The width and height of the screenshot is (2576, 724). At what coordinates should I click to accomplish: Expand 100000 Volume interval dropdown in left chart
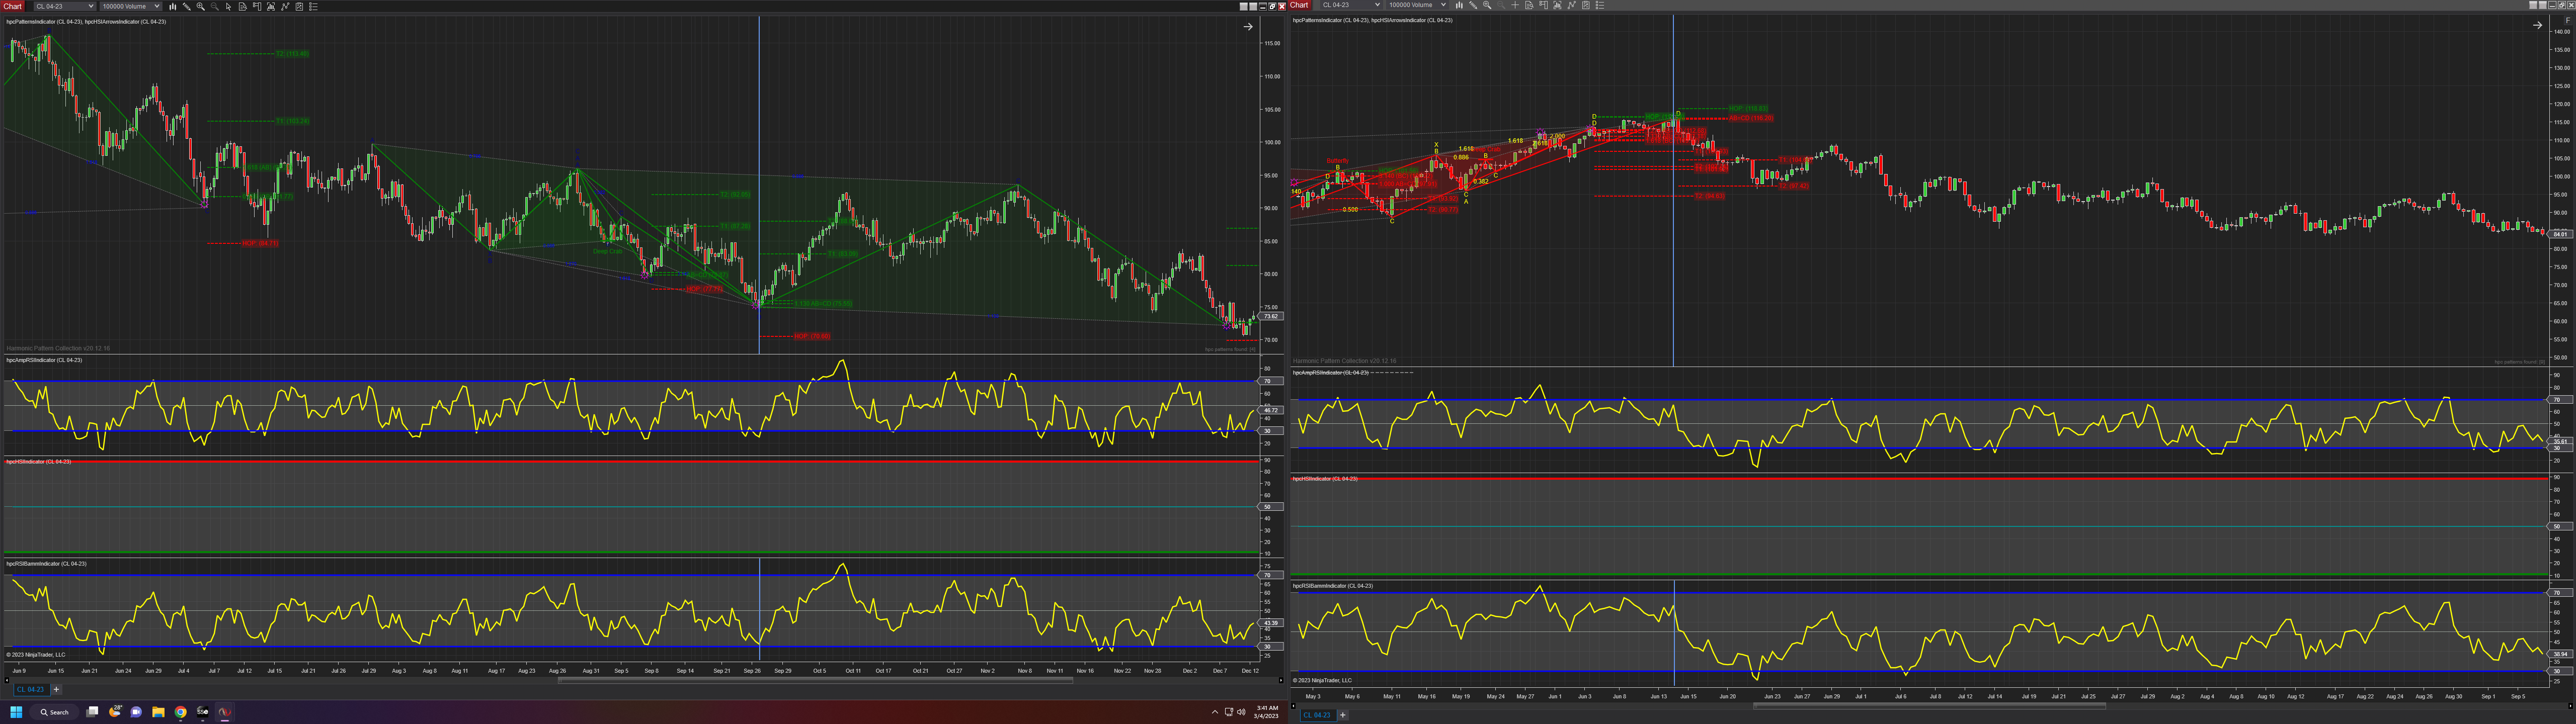157,6
